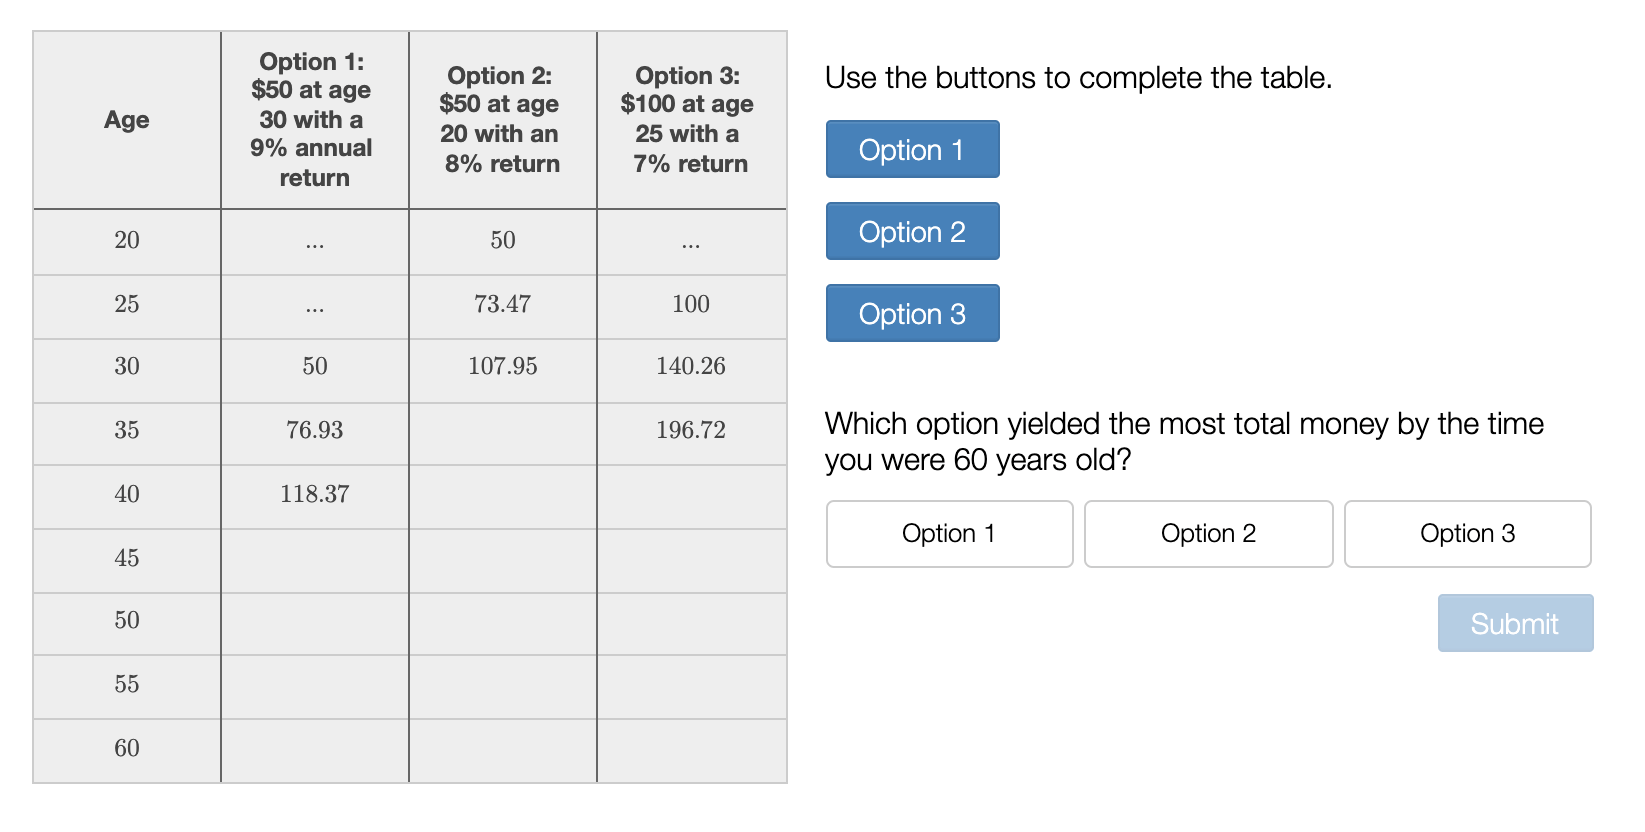Viewport: 1645px width, 832px height.
Task: Click the 140.26 table cell
Action: [691, 366]
